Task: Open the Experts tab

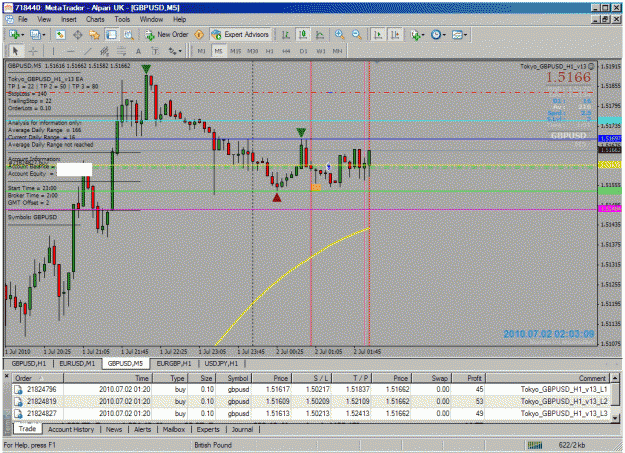Action: [x=208, y=429]
